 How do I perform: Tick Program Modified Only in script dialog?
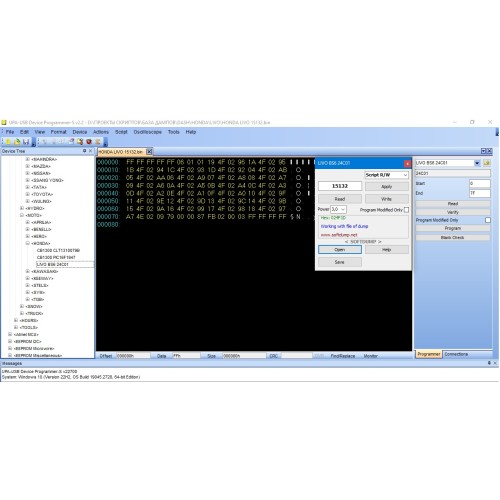click(406, 210)
